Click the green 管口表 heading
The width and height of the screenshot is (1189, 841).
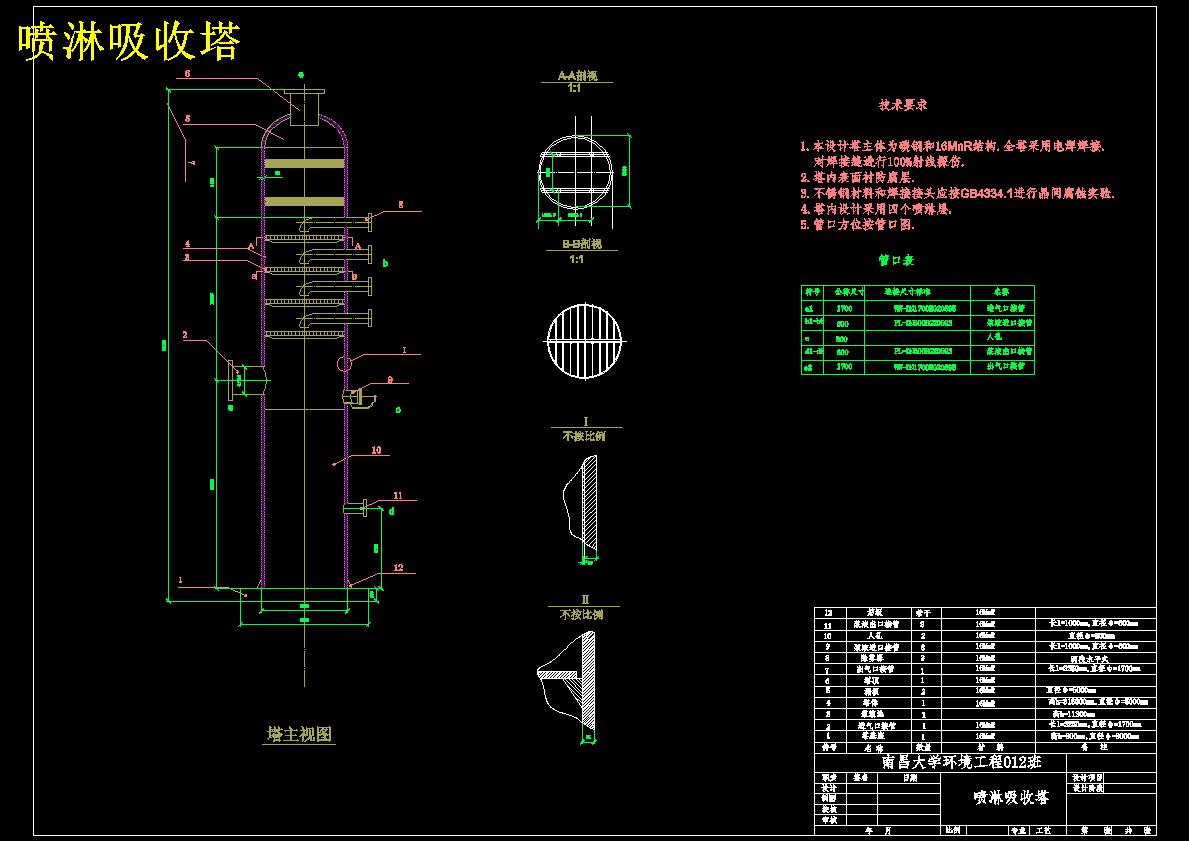coord(896,261)
